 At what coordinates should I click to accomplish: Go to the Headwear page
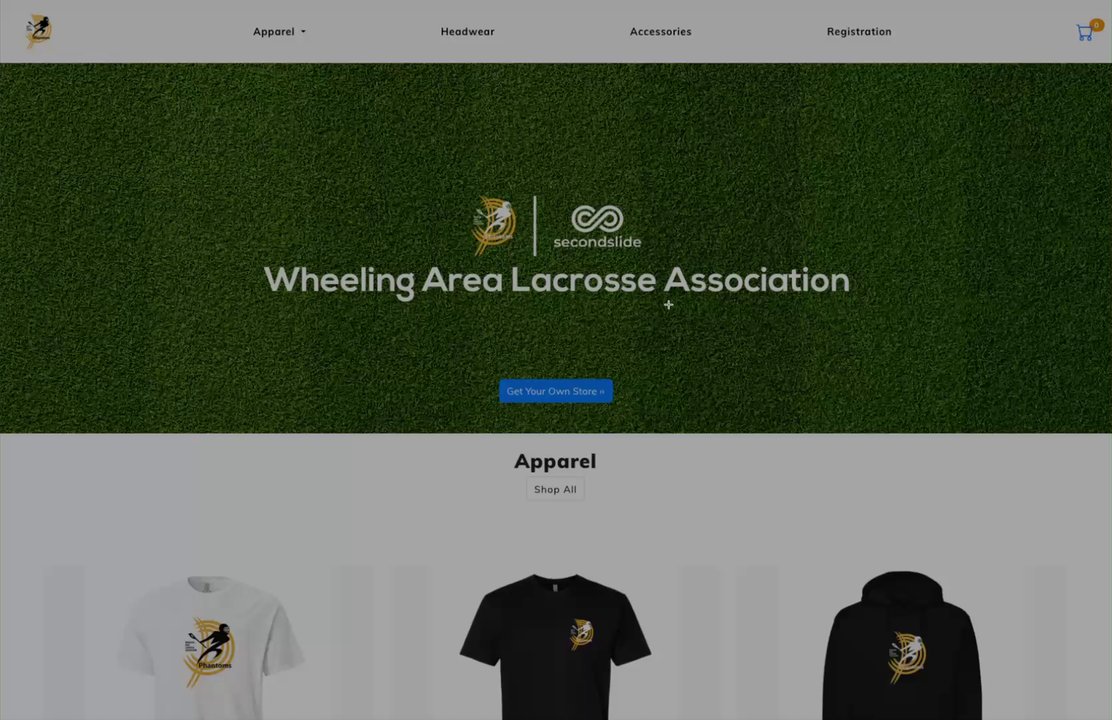coord(467,32)
